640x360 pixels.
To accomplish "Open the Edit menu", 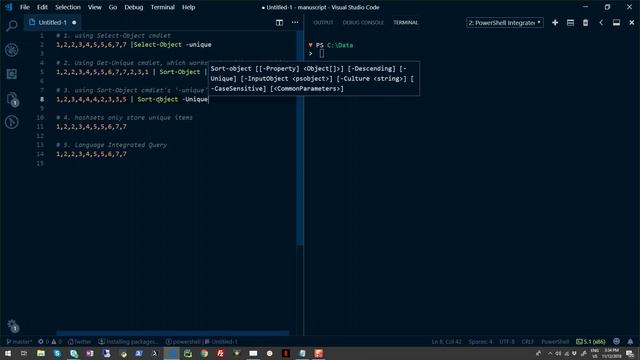I will 42,7.
